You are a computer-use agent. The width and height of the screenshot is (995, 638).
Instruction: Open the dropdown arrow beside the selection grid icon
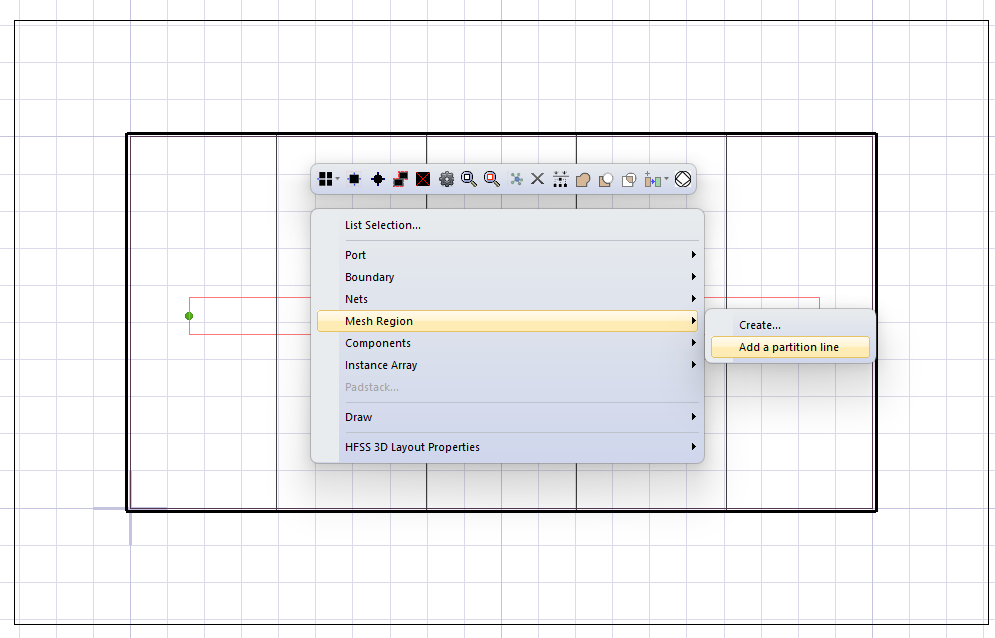tap(336, 178)
